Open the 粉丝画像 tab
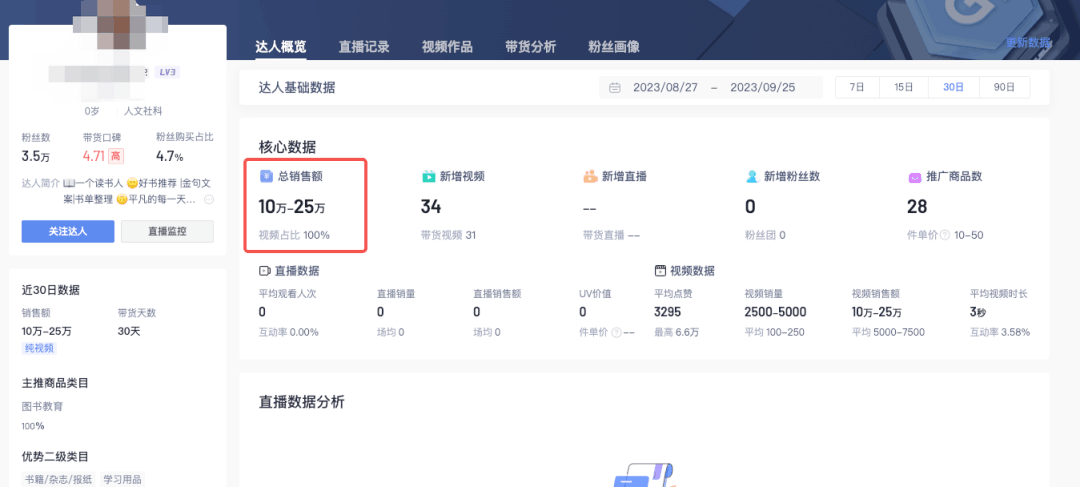The height and width of the screenshot is (487, 1080). (x=614, y=47)
